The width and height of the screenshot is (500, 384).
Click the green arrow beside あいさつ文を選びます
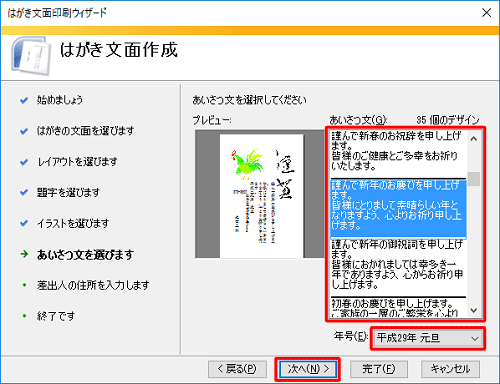point(24,254)
